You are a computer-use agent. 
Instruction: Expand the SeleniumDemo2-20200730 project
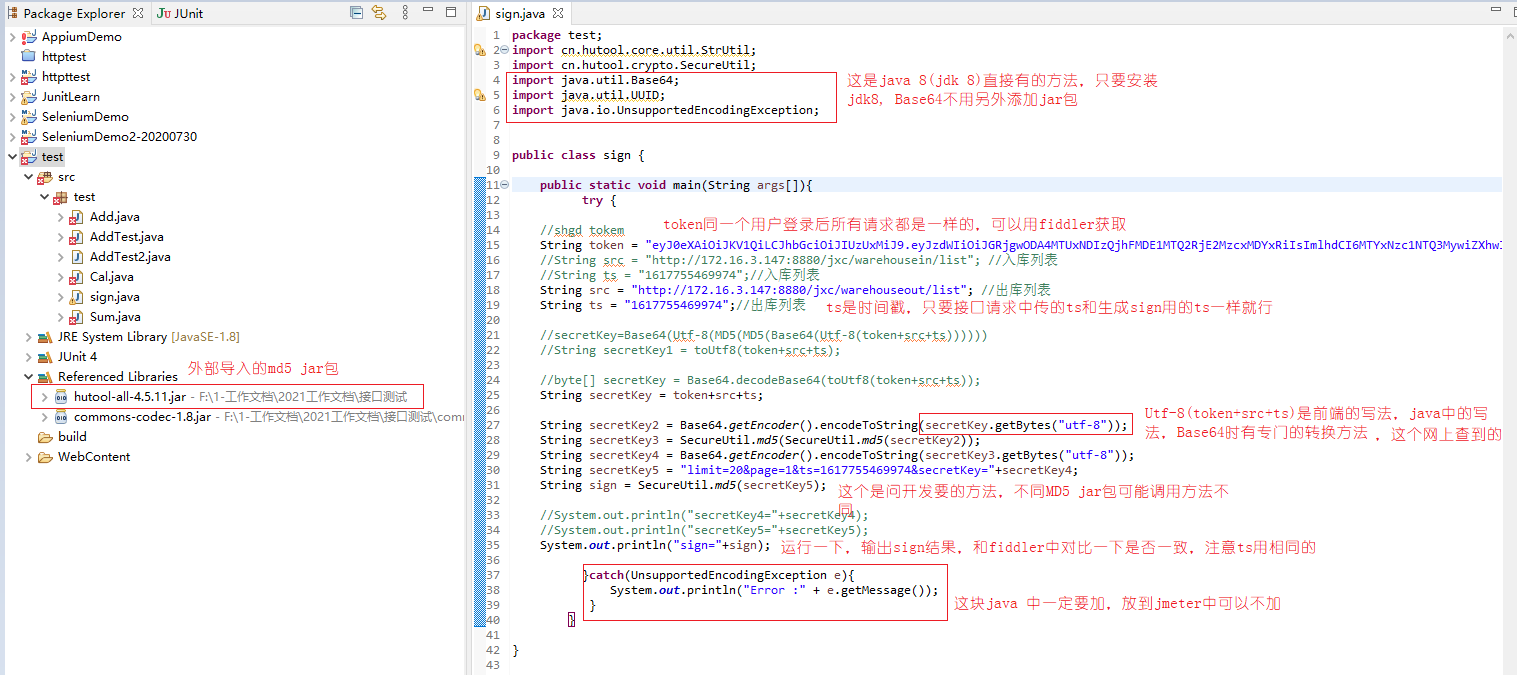(x=12, y=137)
